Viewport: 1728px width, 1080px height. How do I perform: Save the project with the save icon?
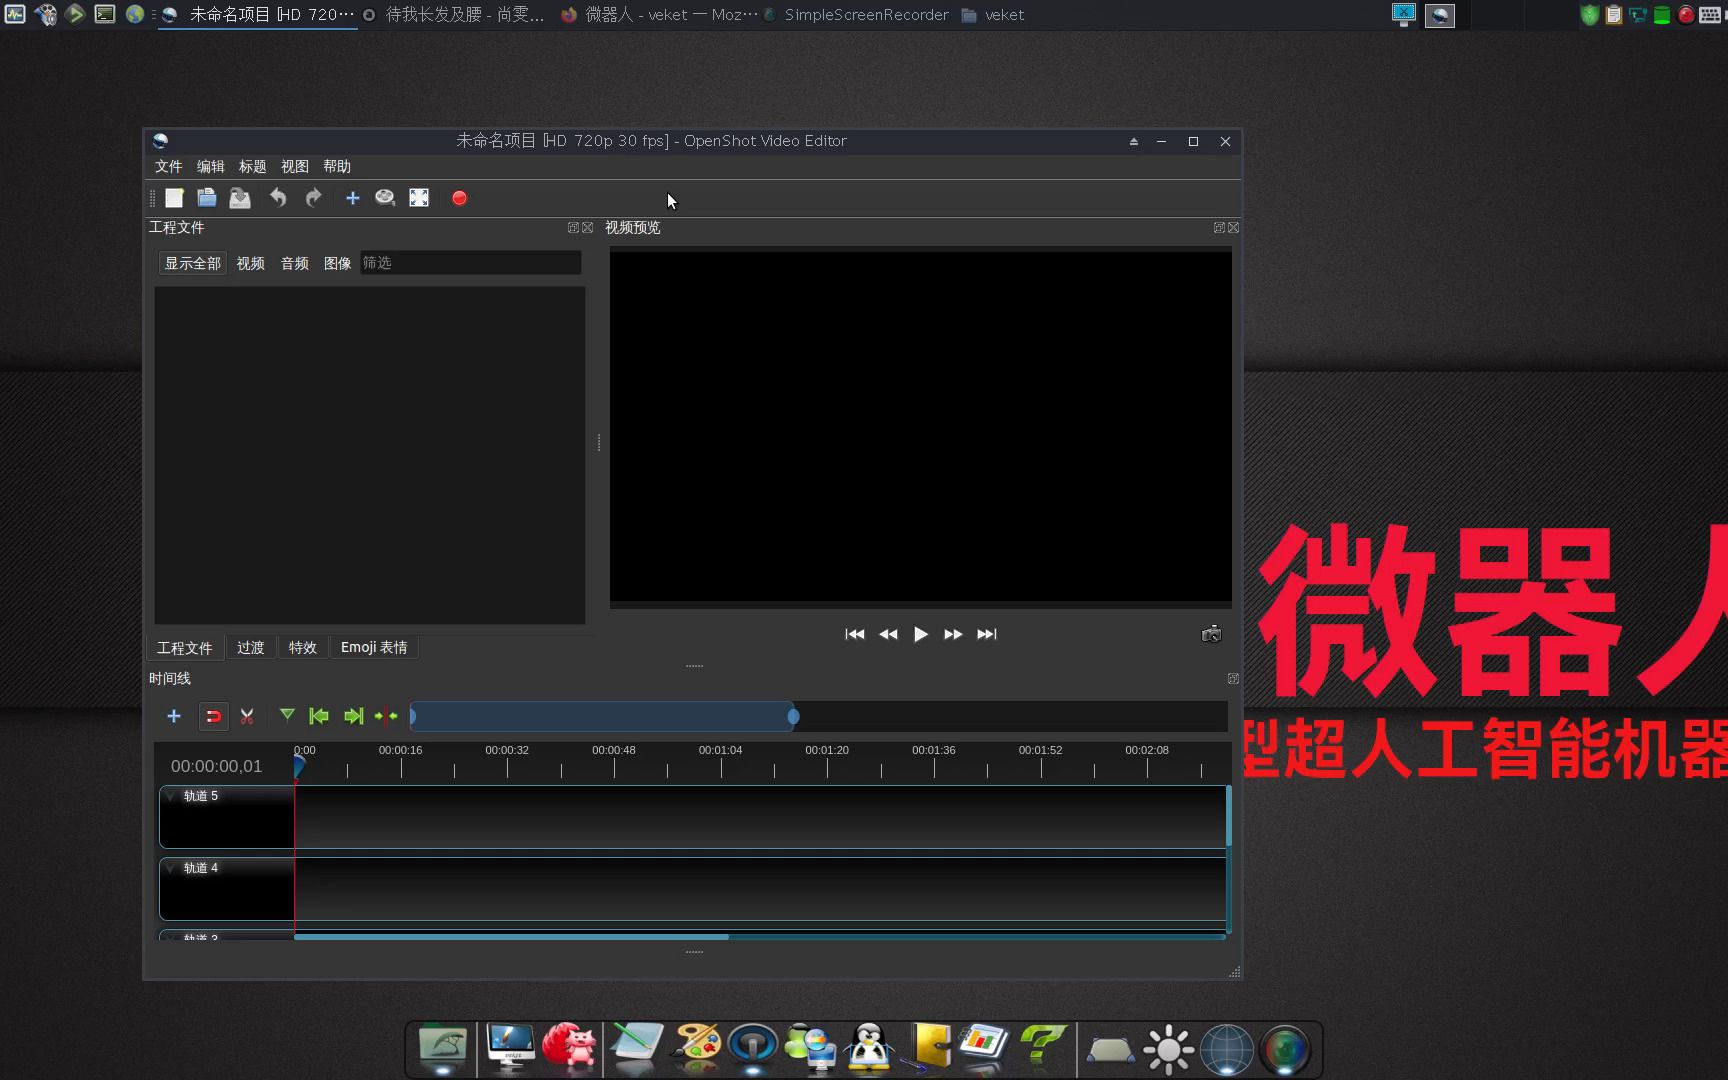[x=240, y=198]
